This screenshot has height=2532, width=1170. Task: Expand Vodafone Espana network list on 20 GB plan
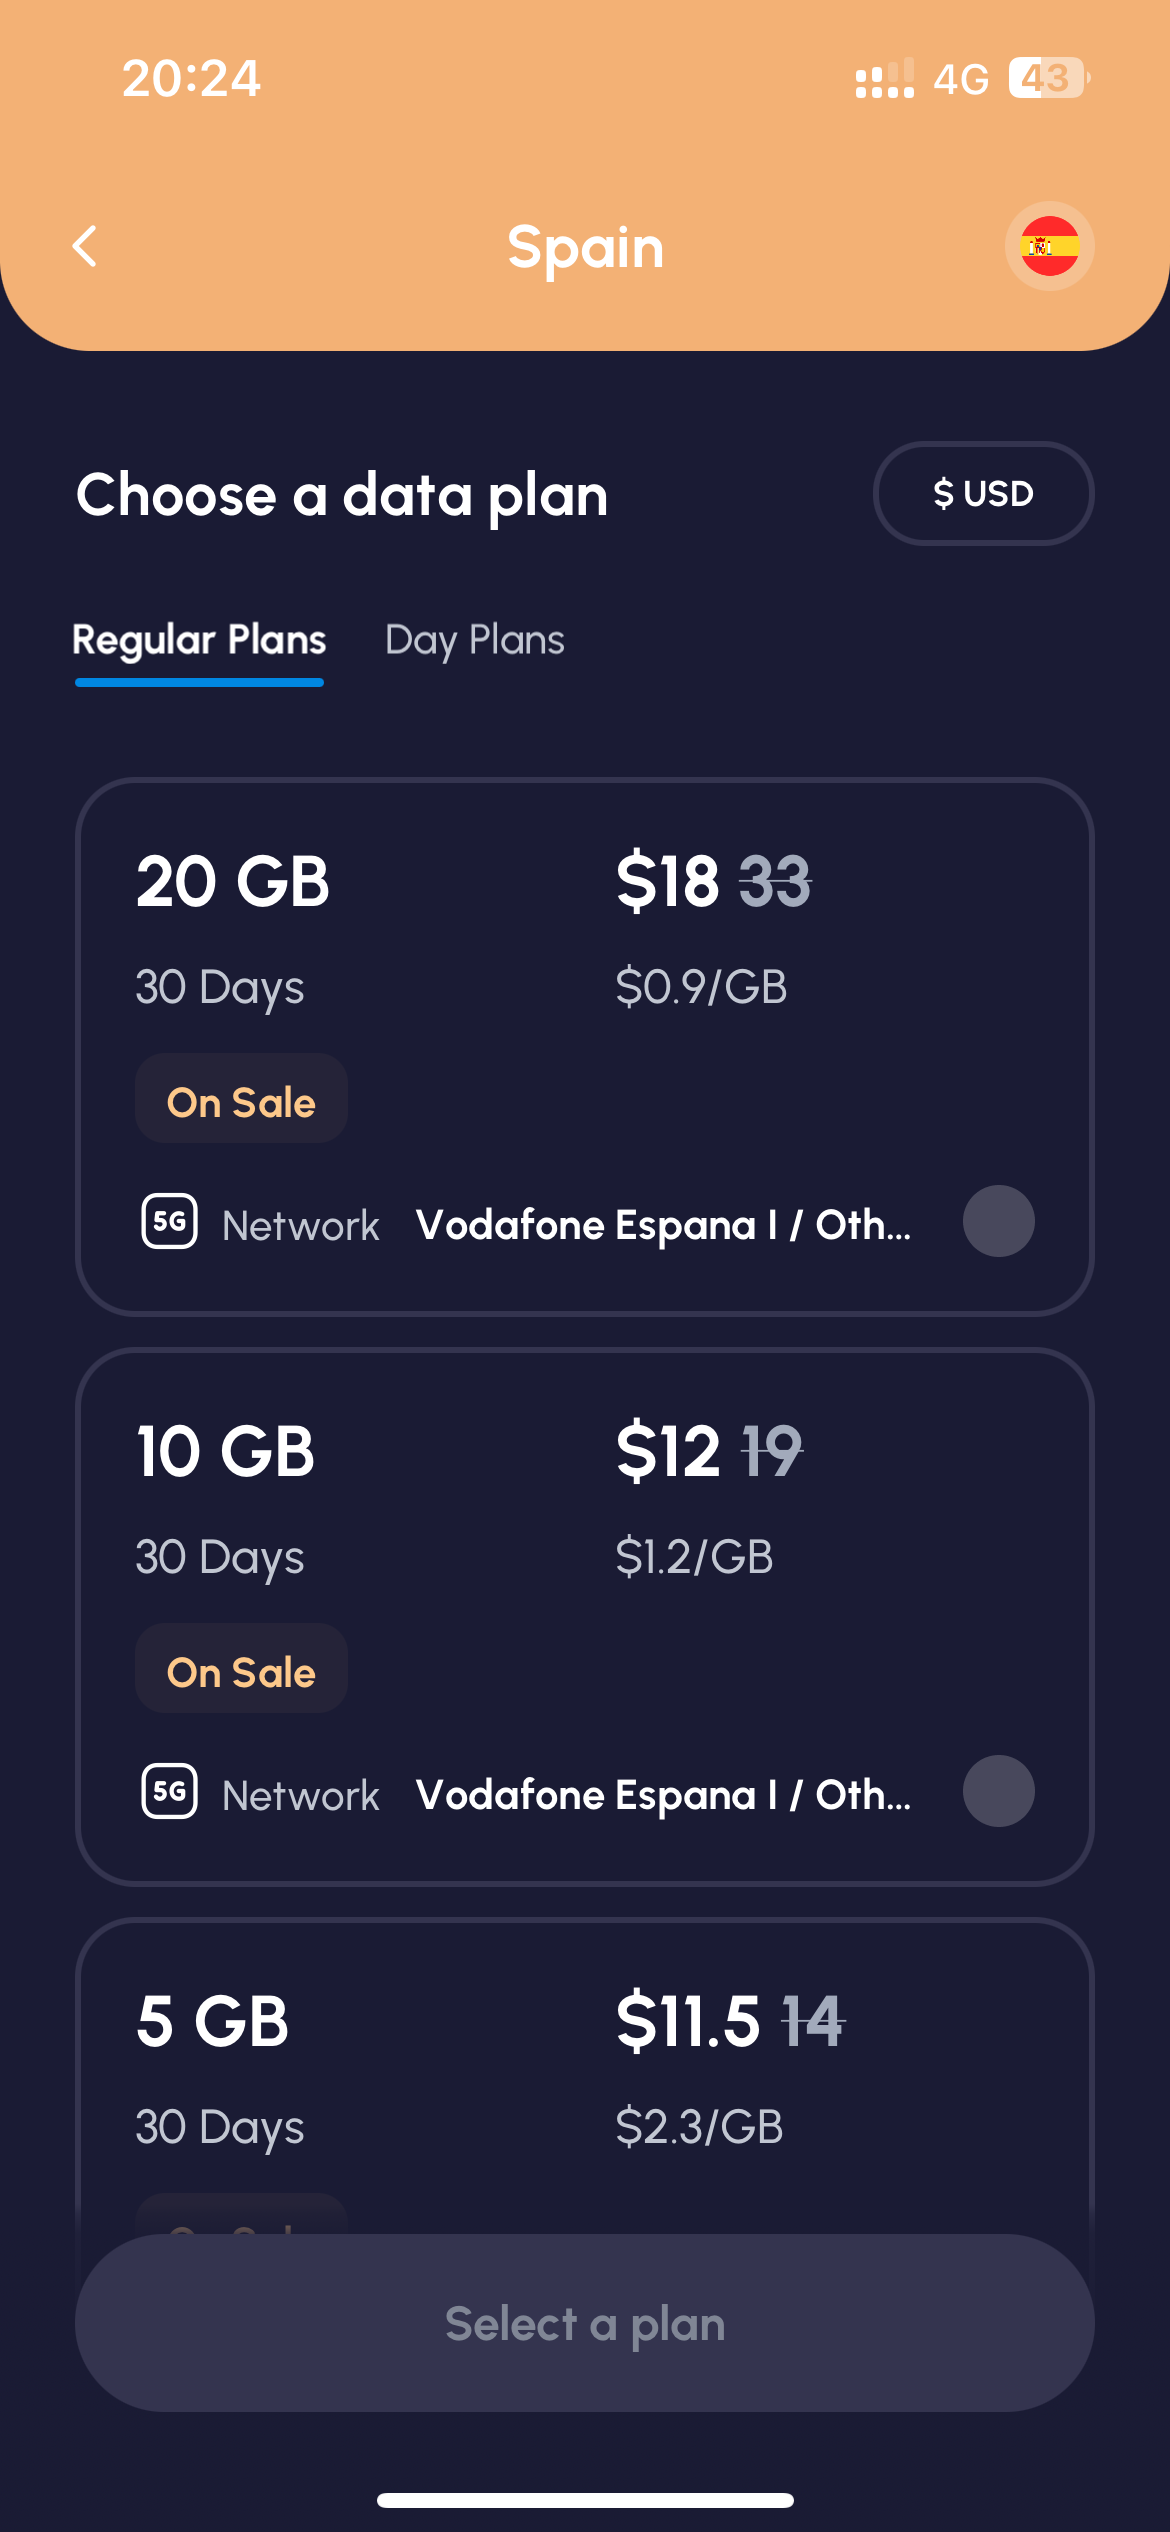click(x=663, y=1225)
